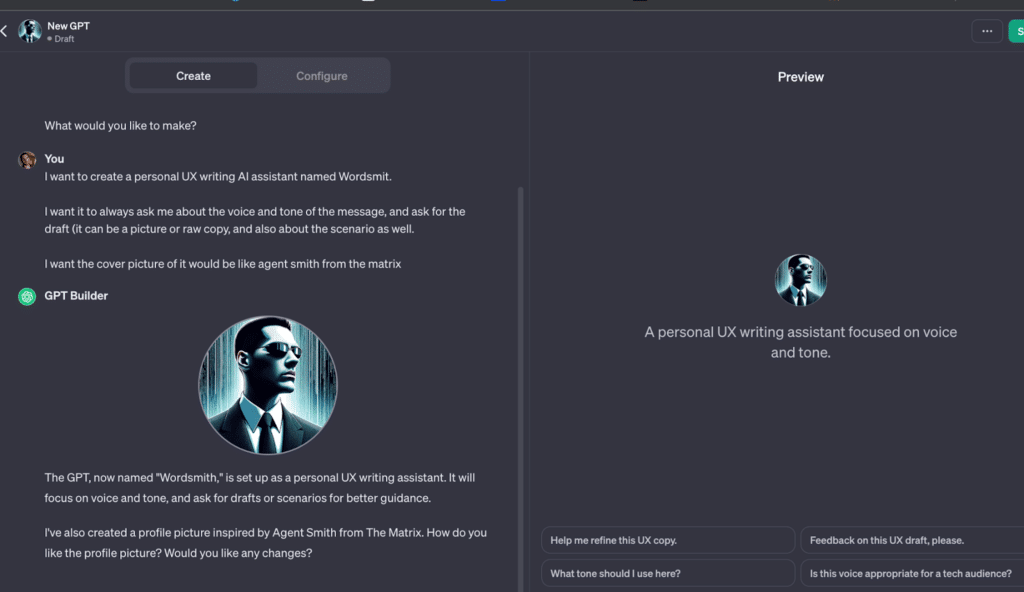The width and height of the screenshot is (1024, 592).
Task: Go back using the left chevron arrow
Action: click(4, 31)
